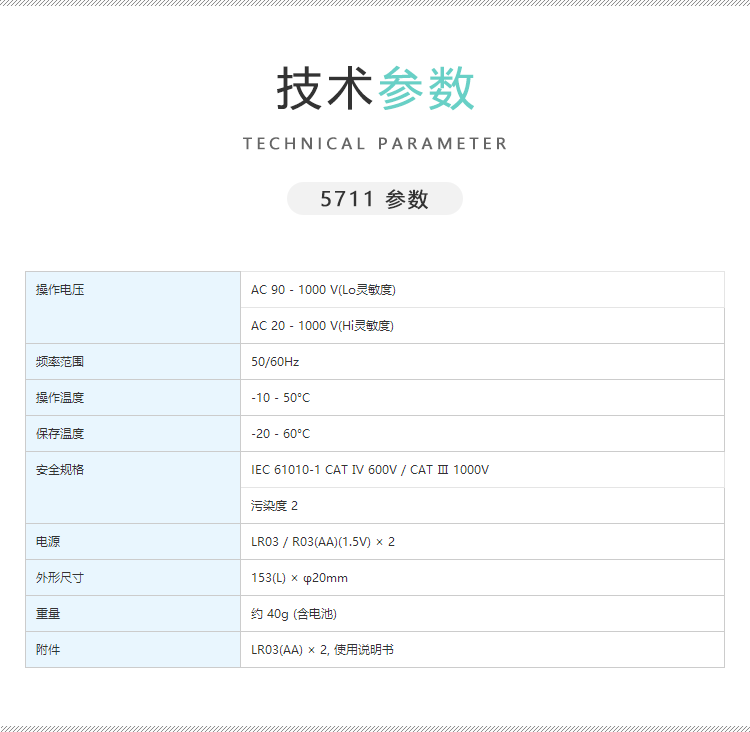Screen dimensions: 750x732
Task: Click the 污染度 2 cell
Action: tap(482, 506)
